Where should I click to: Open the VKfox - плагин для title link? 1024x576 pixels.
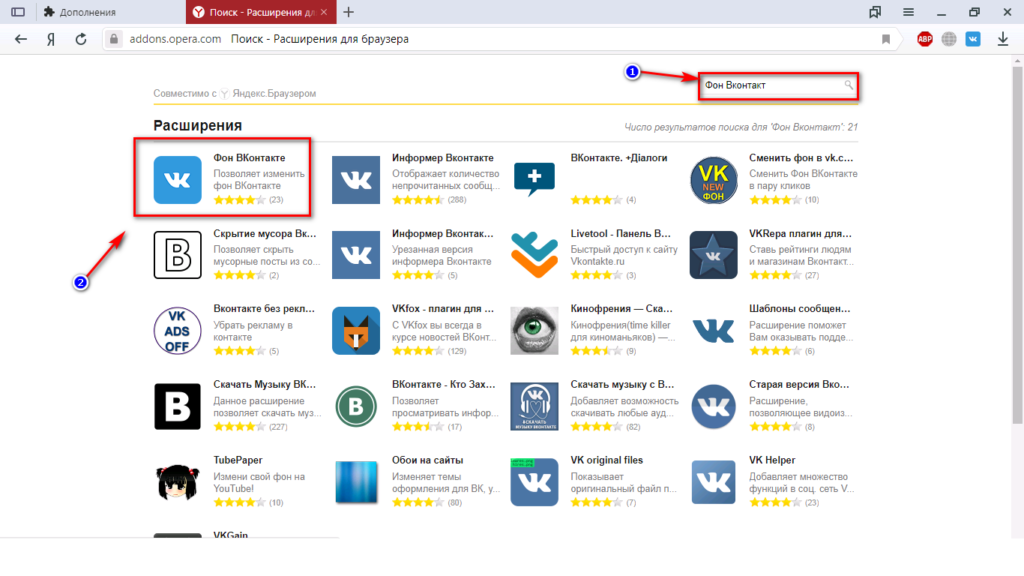pyautogui.click(x=443, y=309)
